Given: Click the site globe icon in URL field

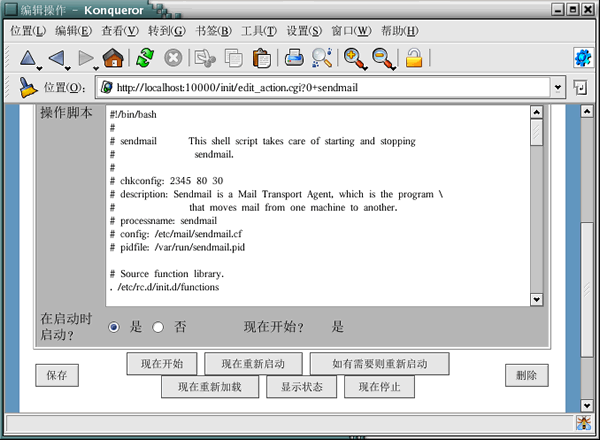Looking at the screenshot, I should [x=106, y=88].
